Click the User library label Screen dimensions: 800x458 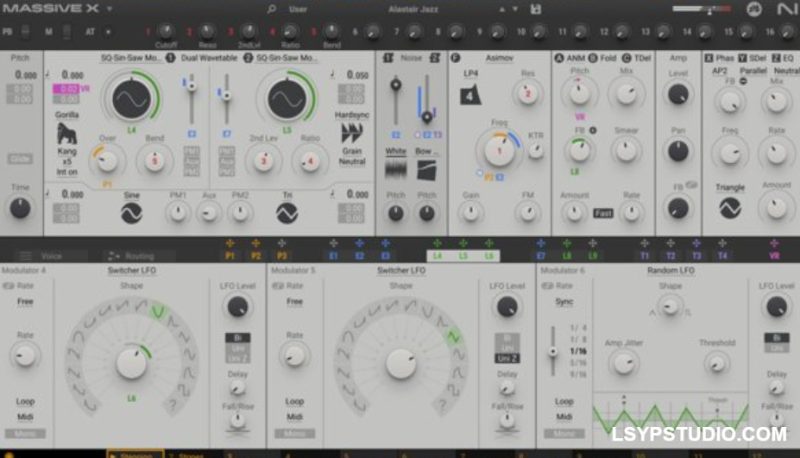click(298, 9)
